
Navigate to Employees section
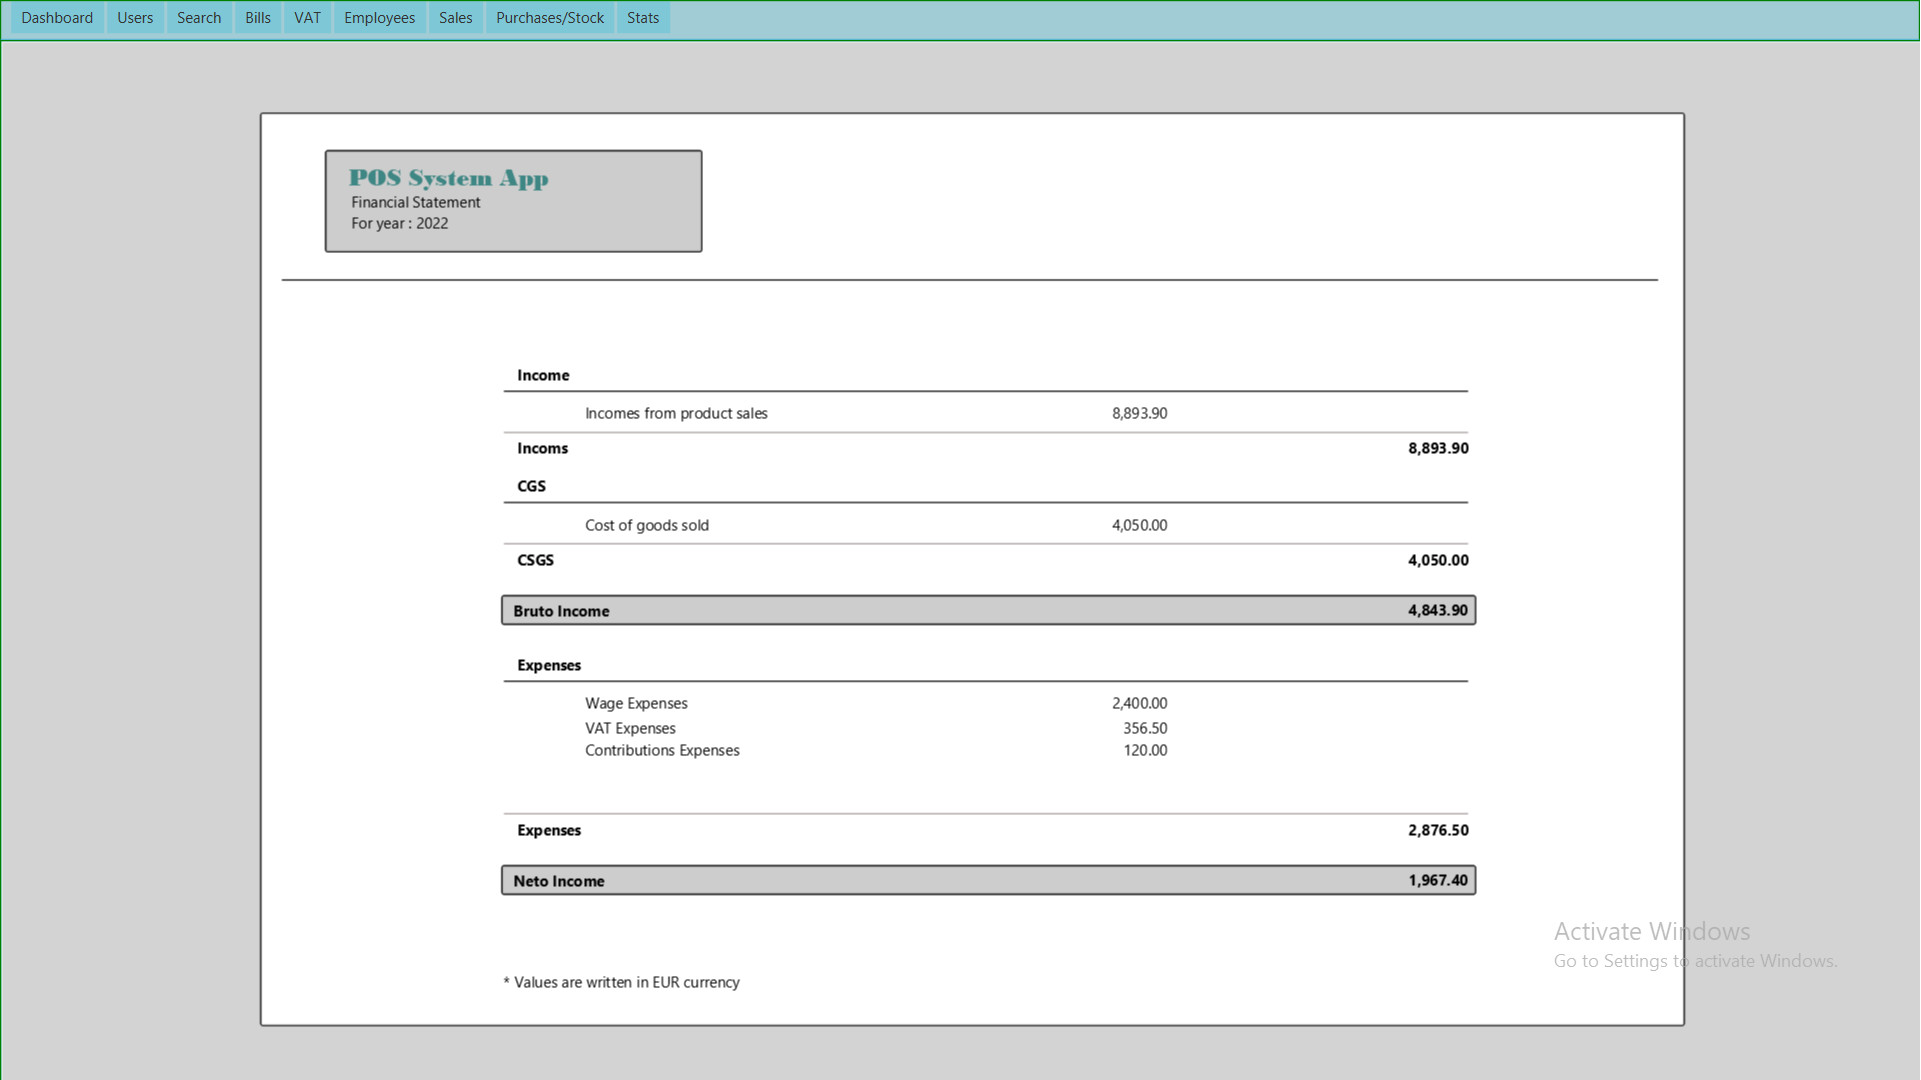379,18
